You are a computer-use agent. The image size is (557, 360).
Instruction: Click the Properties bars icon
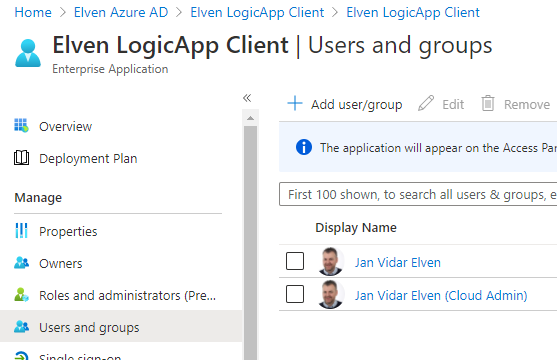pyautogui.click(x=21, y=231)
